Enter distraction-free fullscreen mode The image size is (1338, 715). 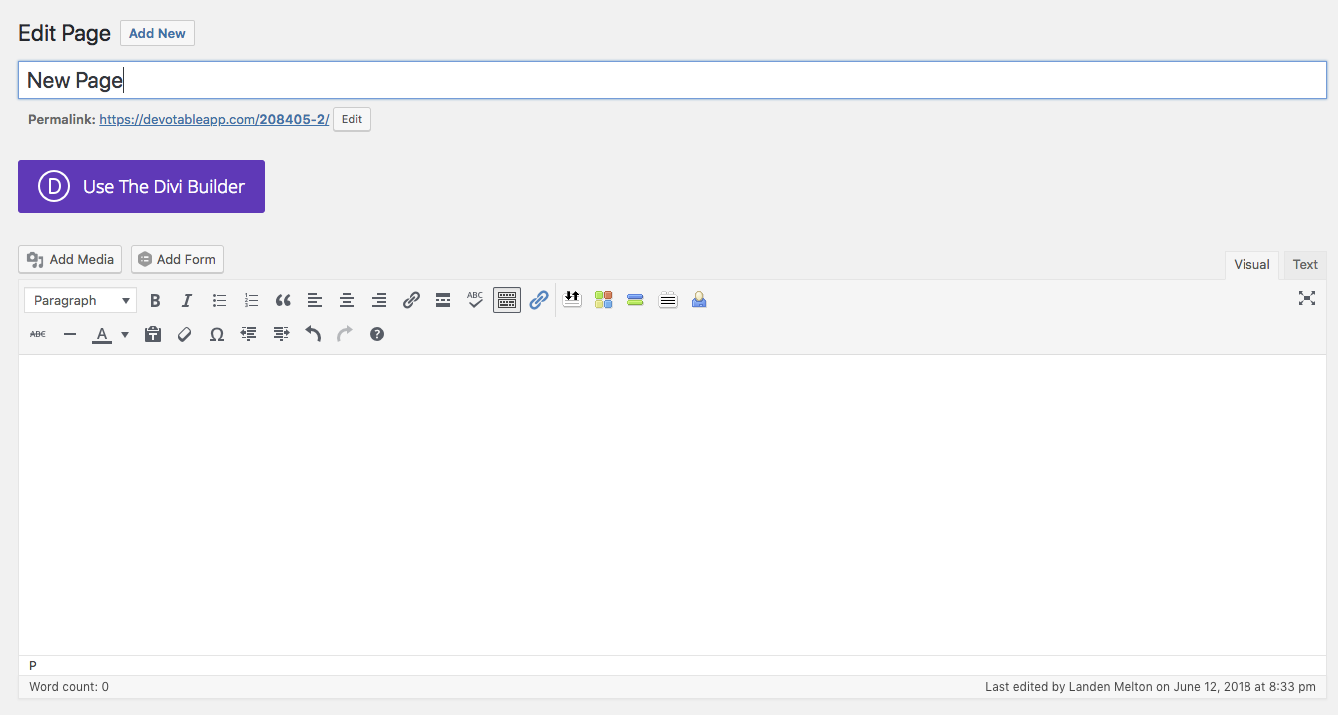(1306, 298)
